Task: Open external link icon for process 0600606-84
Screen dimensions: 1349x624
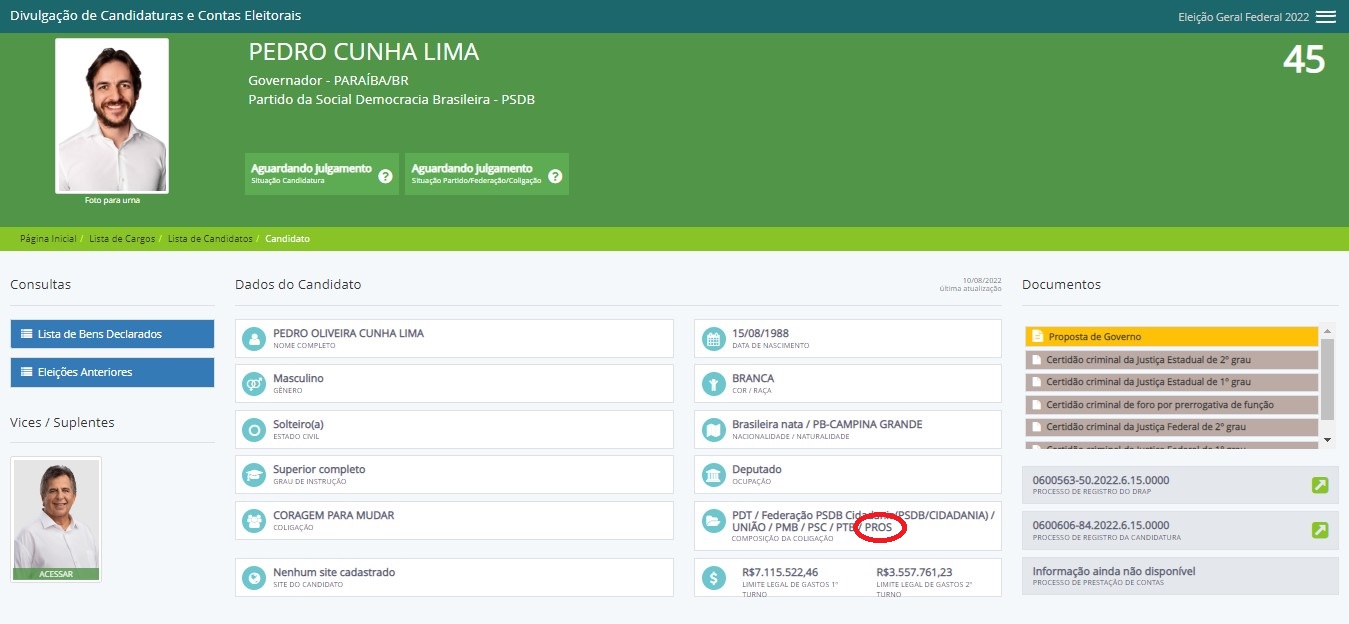Action: (x=1320, y=530)
